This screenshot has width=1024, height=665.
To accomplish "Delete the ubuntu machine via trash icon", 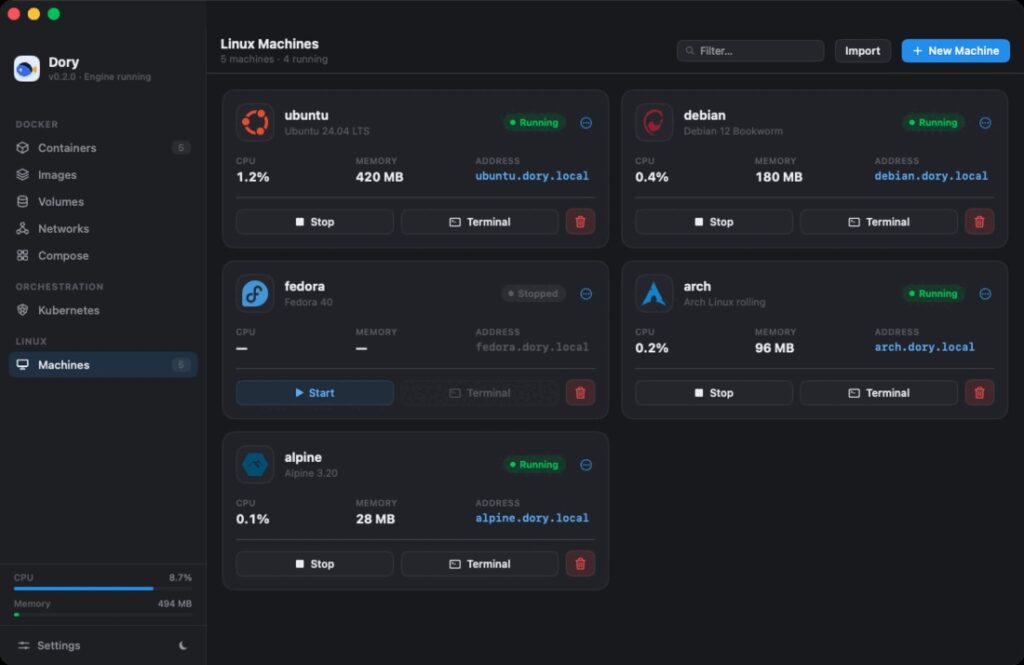I will [580, 222].
